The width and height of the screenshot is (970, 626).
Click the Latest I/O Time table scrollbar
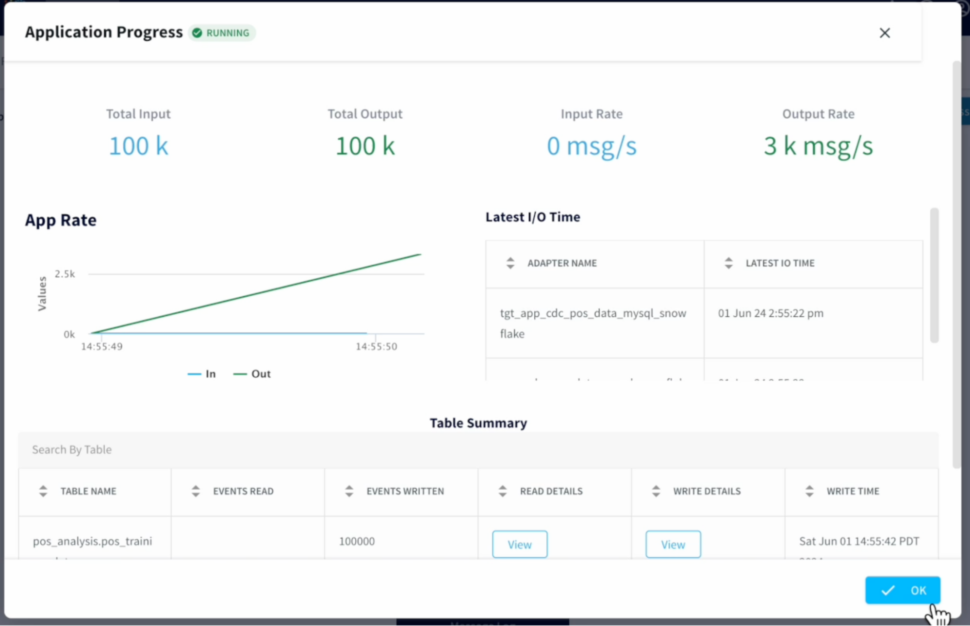click(934, 275)
